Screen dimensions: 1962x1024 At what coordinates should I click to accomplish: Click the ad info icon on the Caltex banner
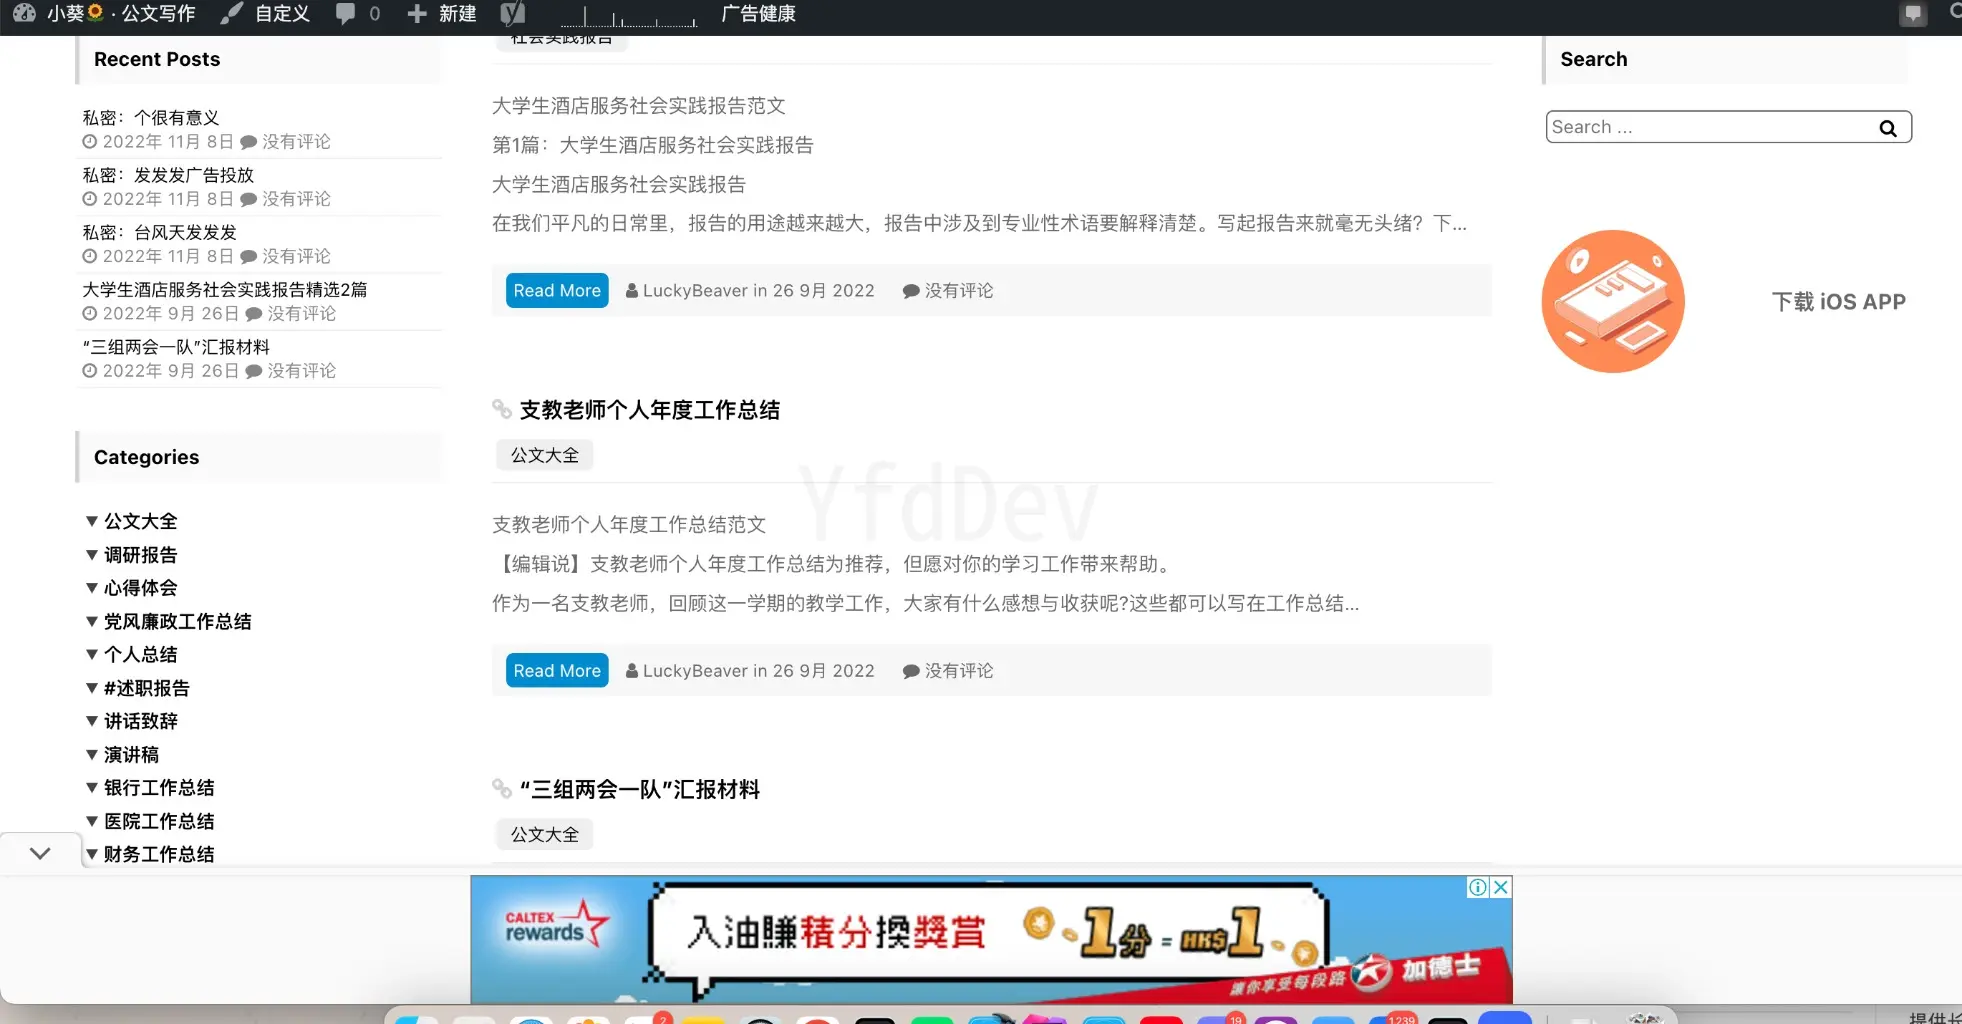1477,887
